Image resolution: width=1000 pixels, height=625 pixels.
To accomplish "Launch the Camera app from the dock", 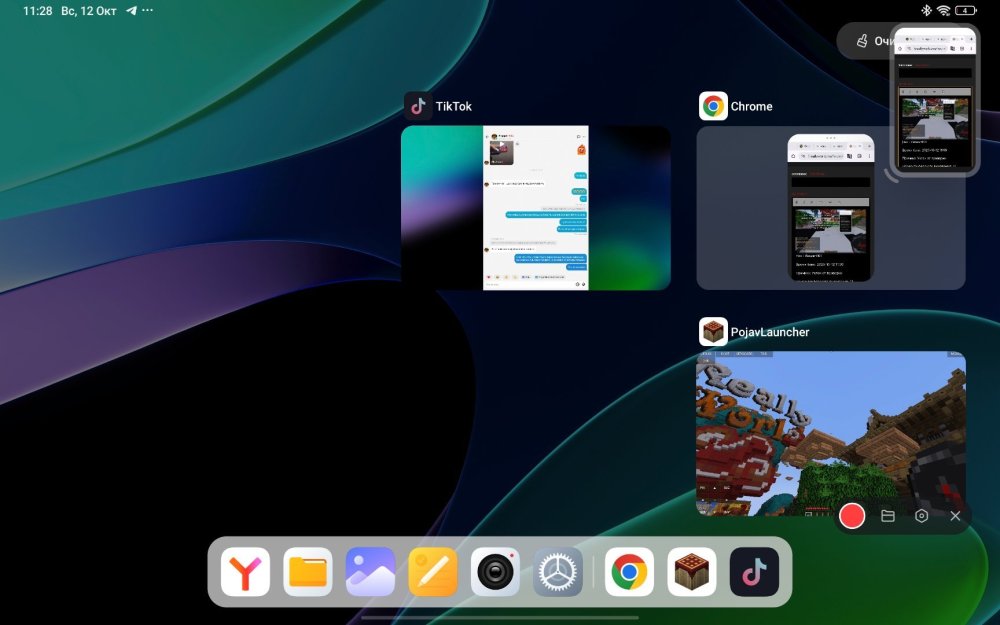I will 496,571.
